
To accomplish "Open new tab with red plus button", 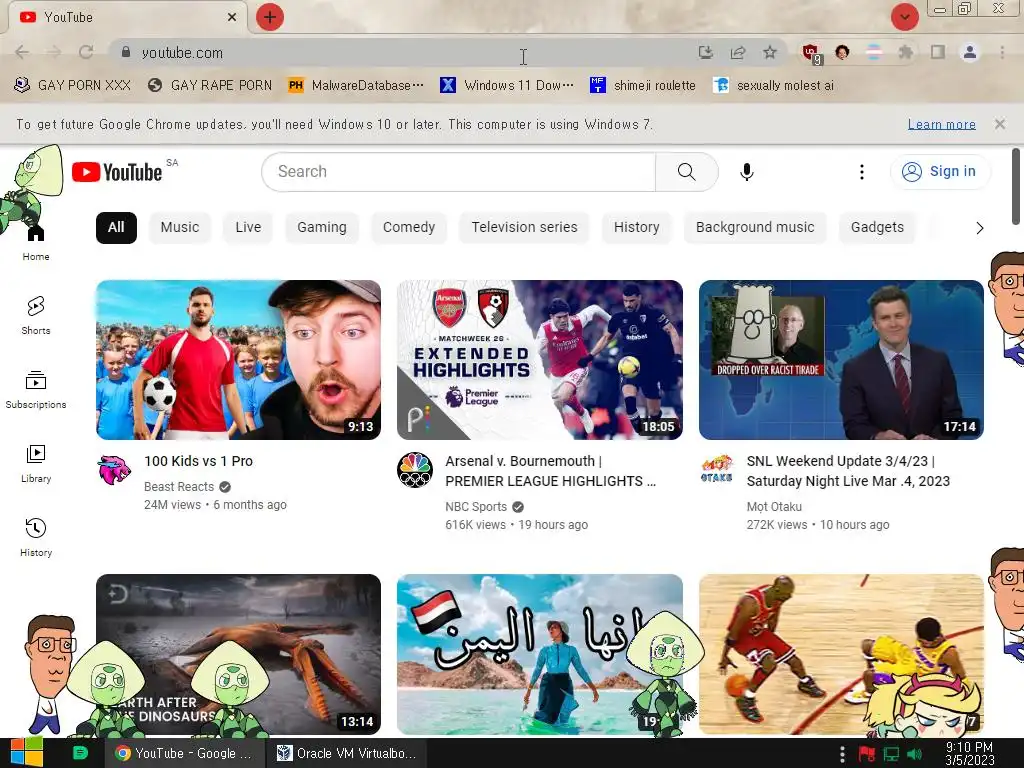I will (270, 17).
